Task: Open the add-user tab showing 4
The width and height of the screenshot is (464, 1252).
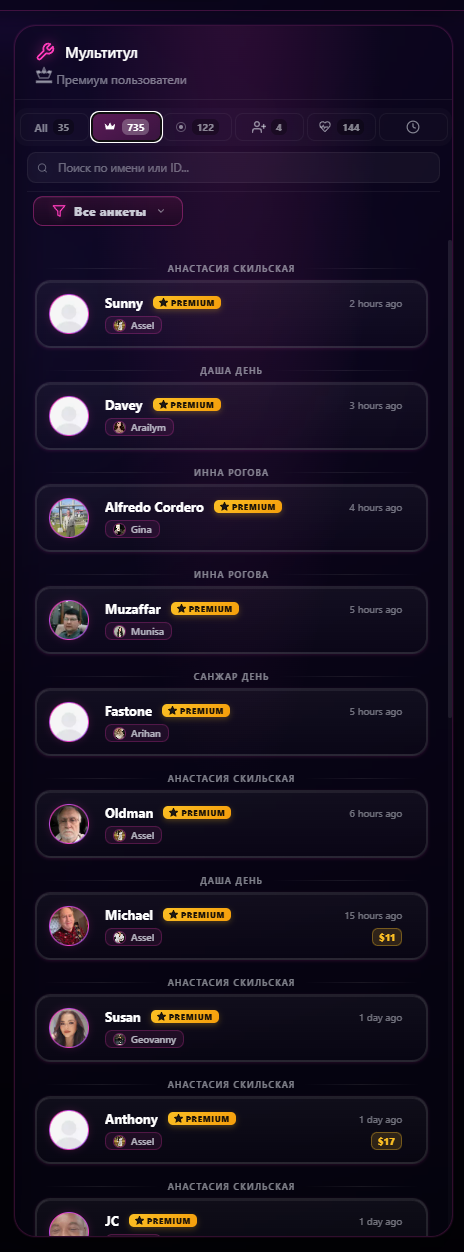Action: [x=269, y=127]
